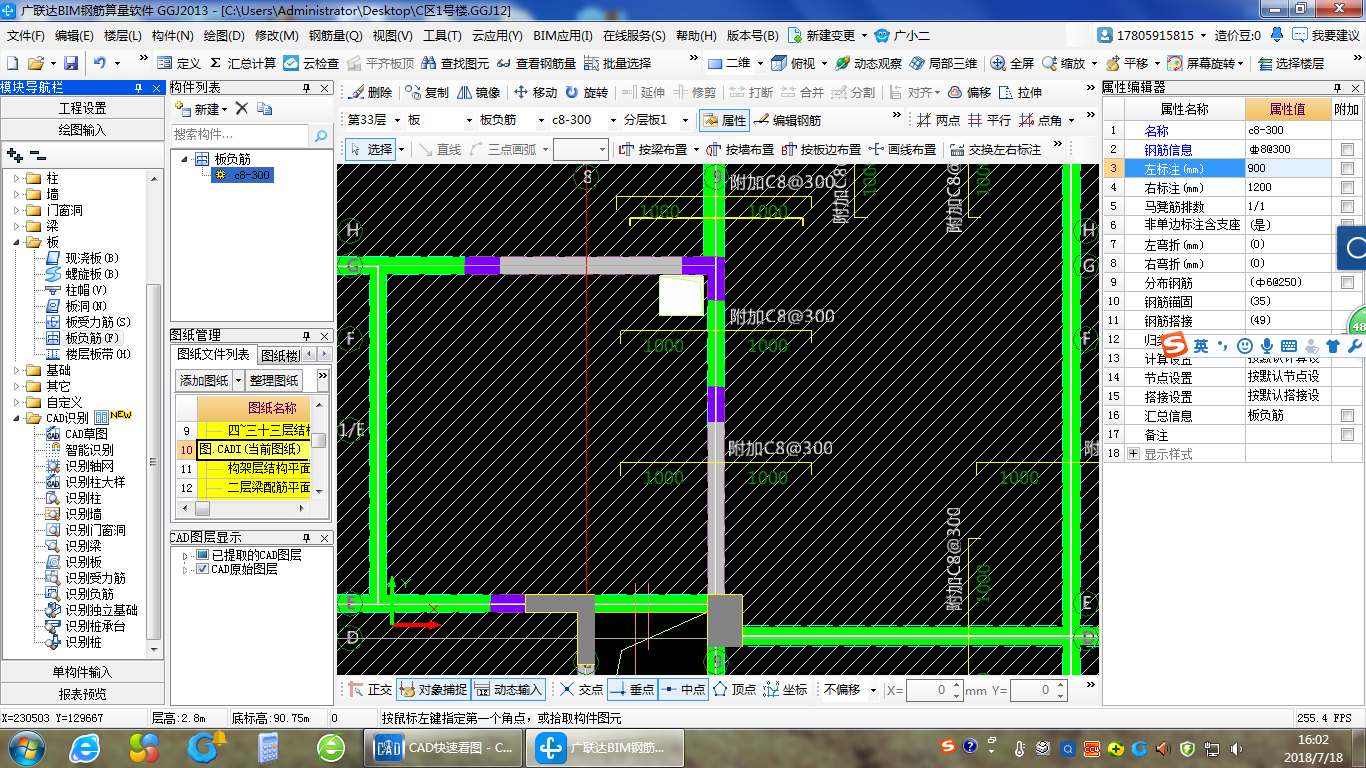
Task: Click the 复制 copy tool
Action: (427, 92)
